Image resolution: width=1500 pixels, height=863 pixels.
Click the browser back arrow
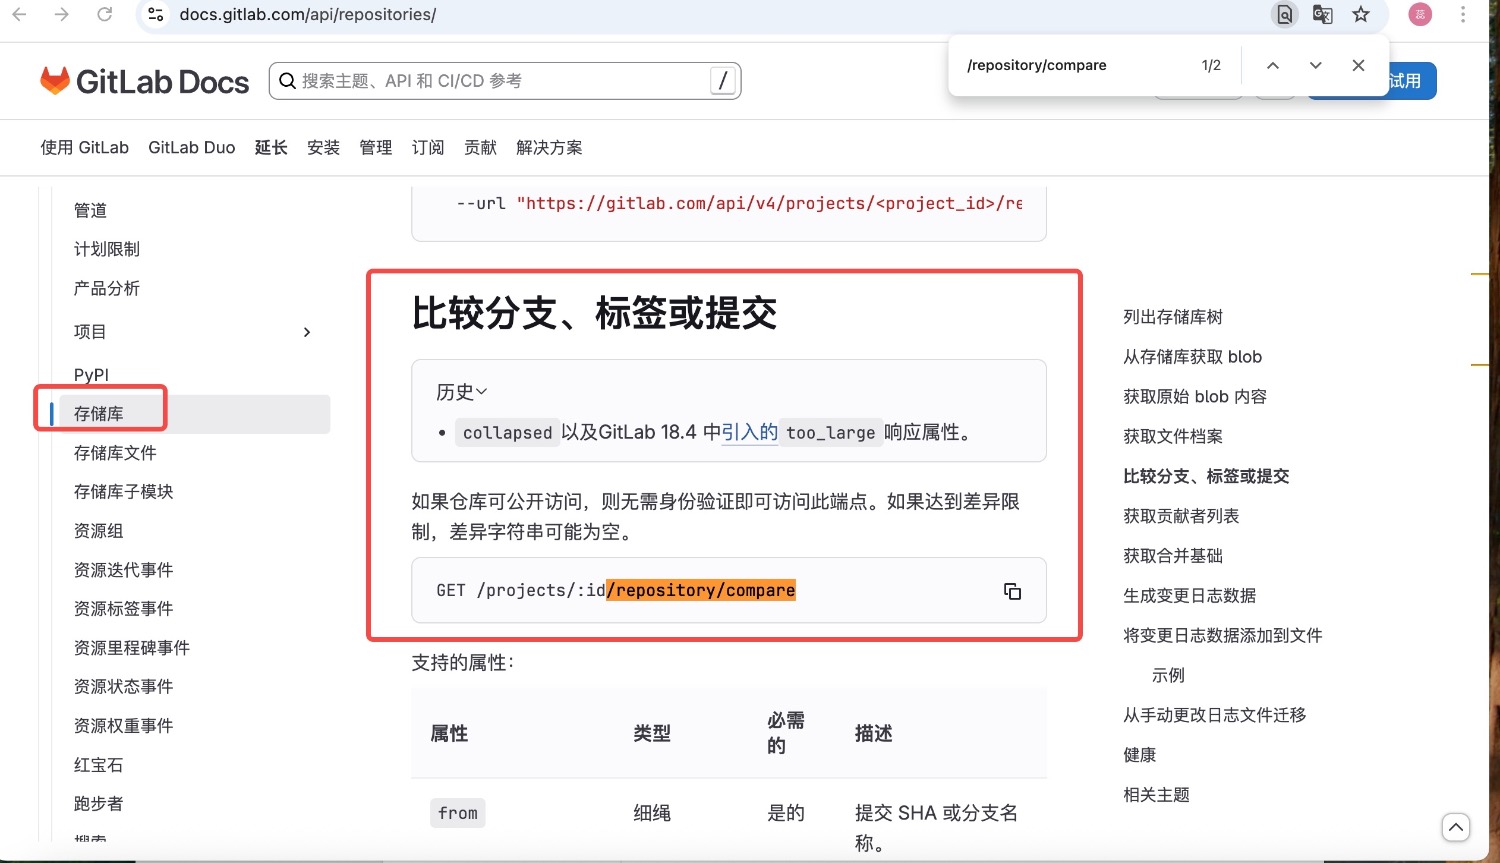(x=19, y=14)
